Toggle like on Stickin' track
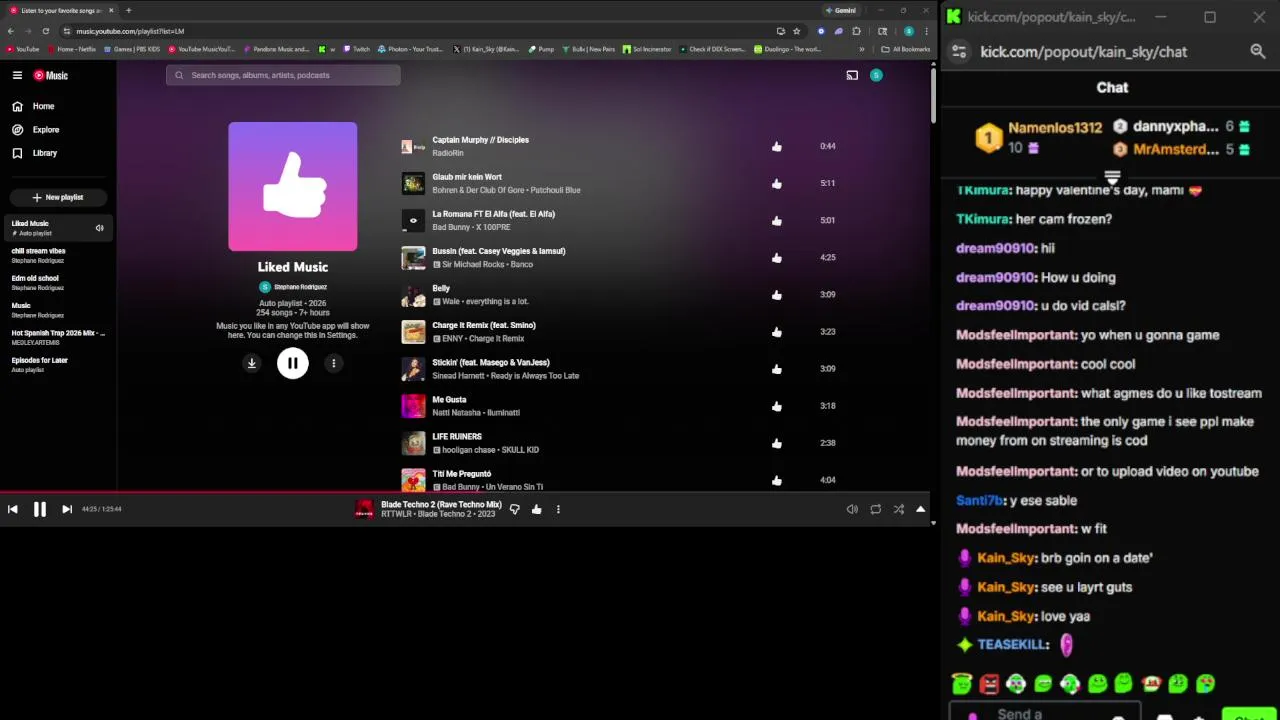The height and width of the screenshot is (720, 1280). [x=777, y=369]
